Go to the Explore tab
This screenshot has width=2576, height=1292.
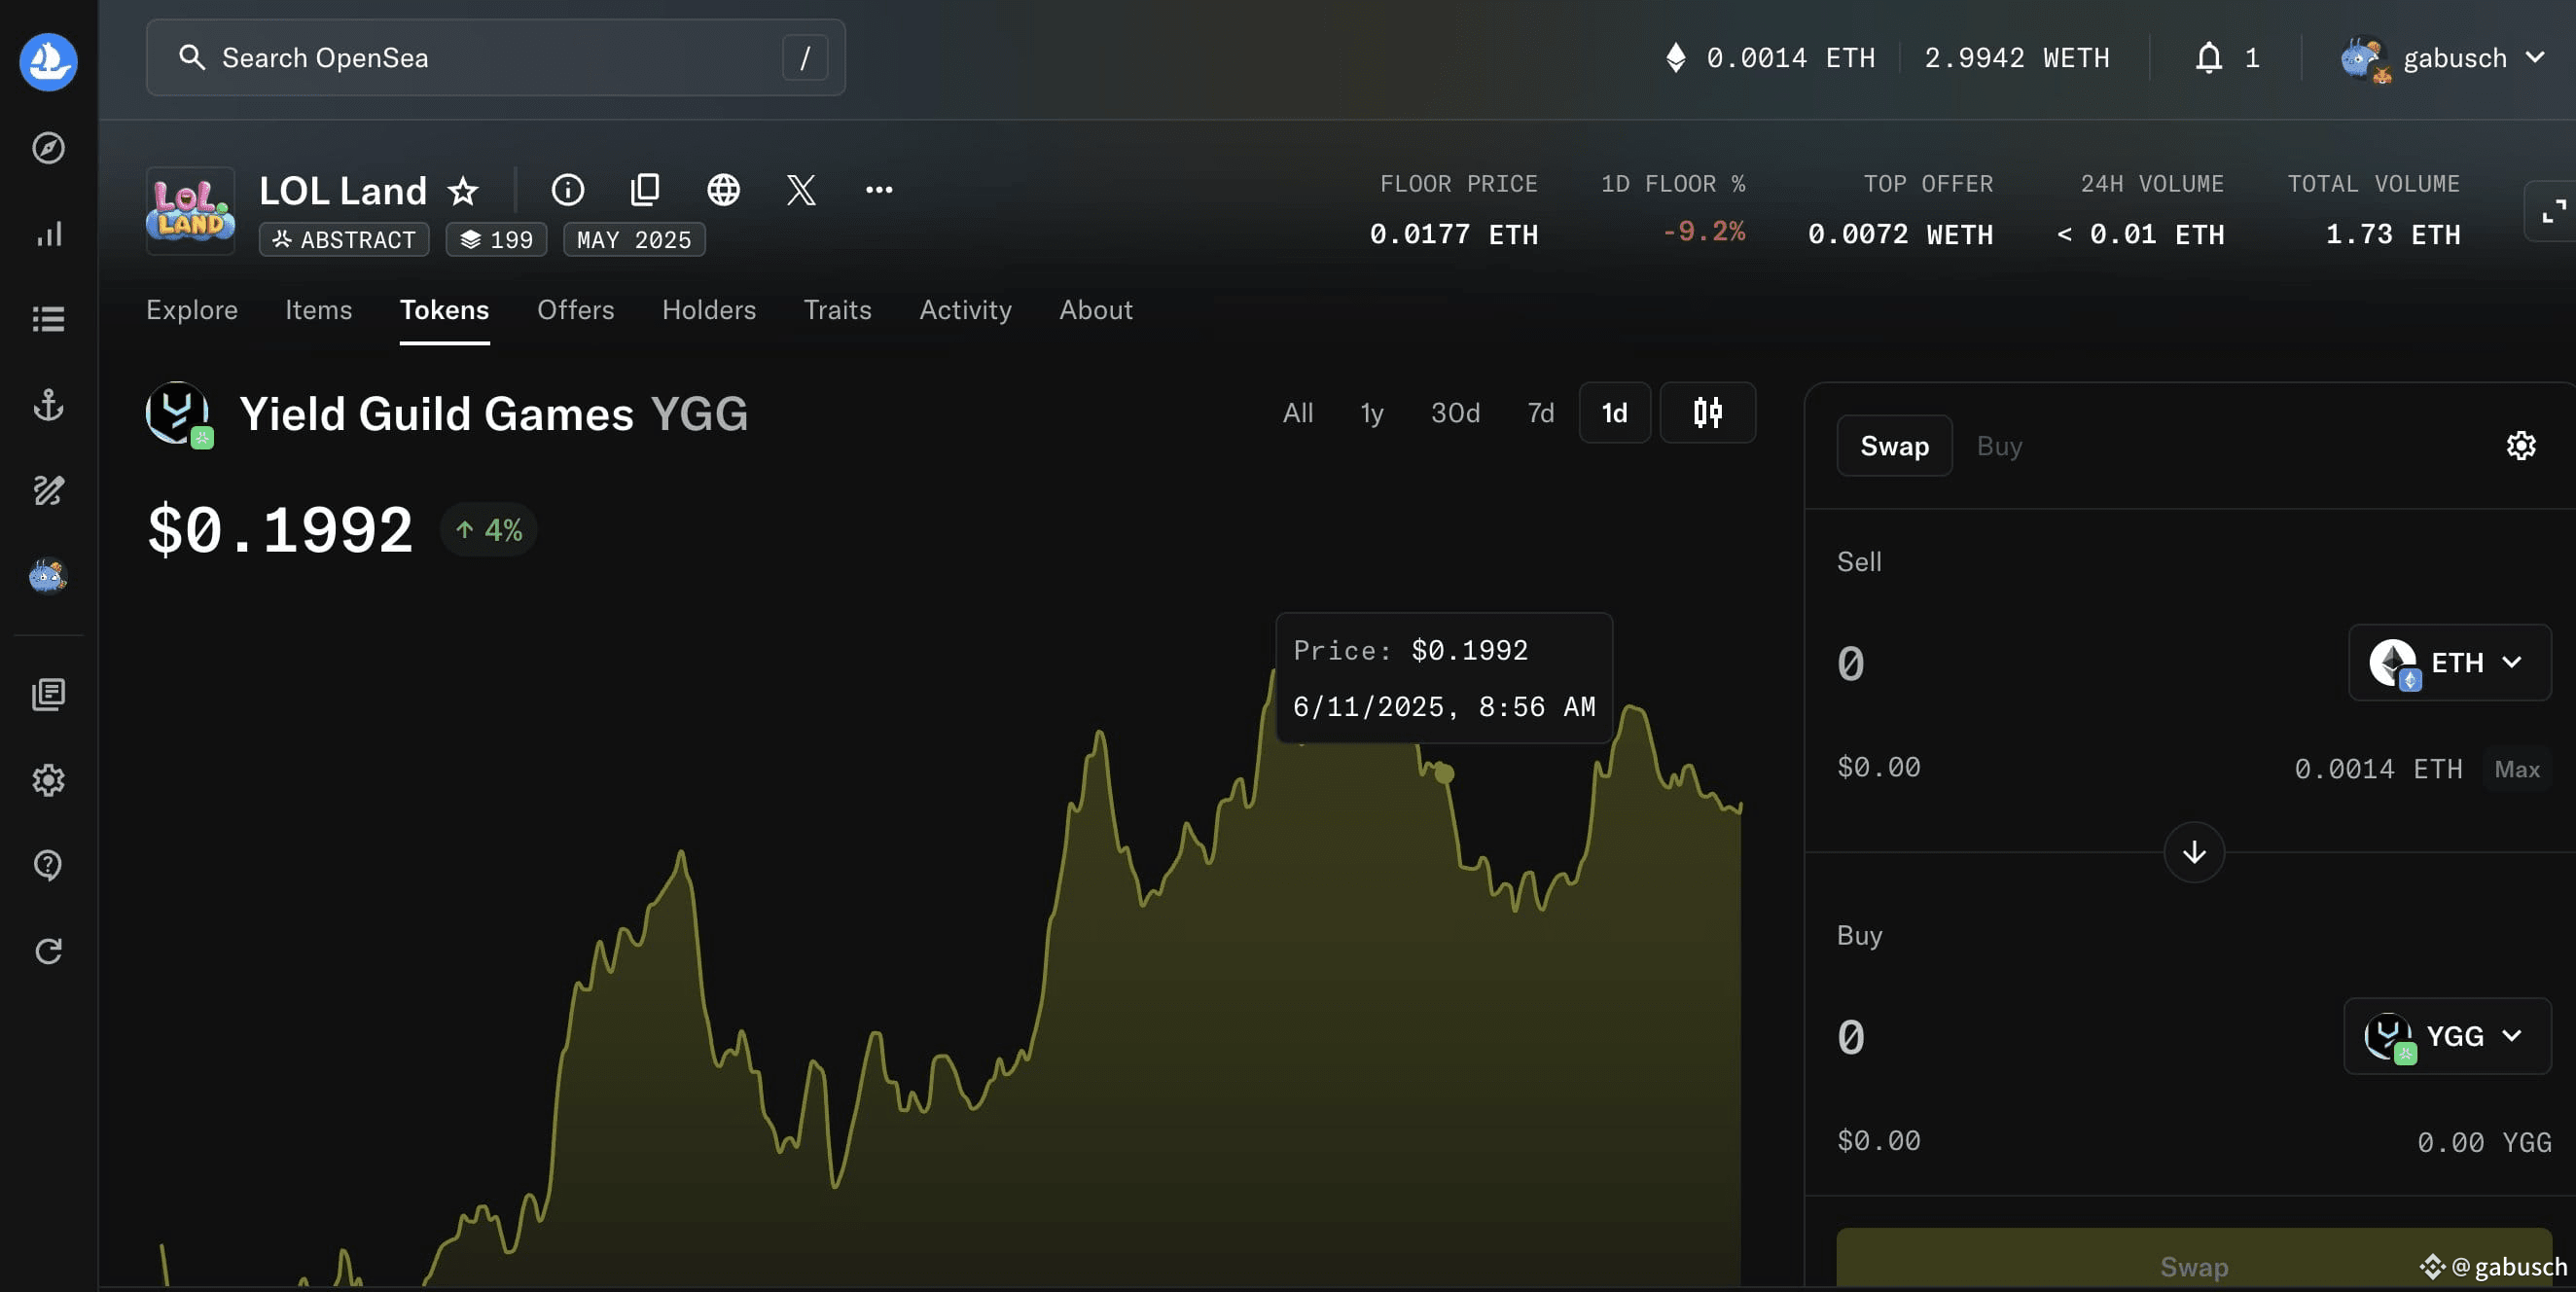click(x=192, y=310)
